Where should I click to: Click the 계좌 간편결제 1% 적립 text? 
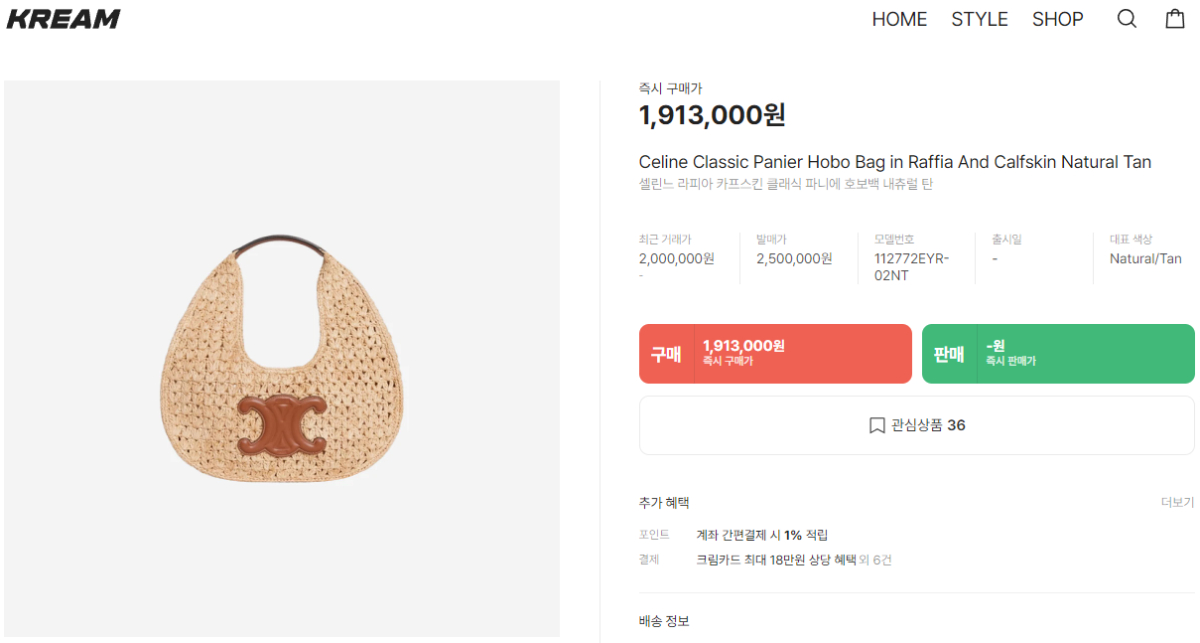(x=762, y=535)
